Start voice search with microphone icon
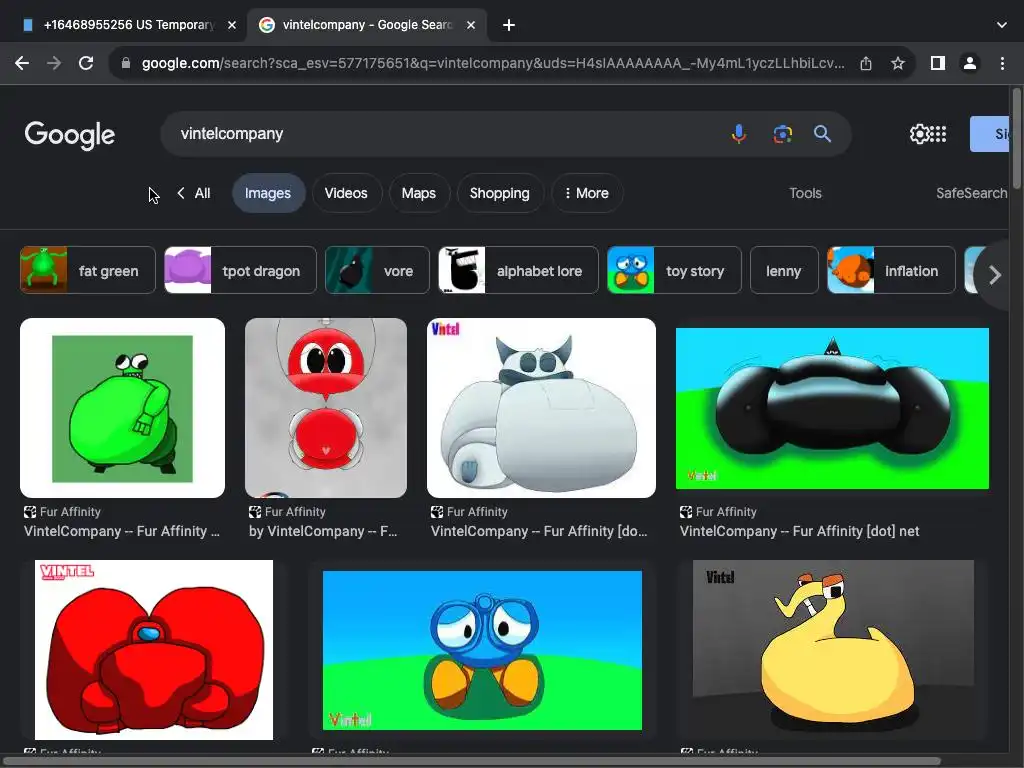1024x768 pixels. [739, 134]
